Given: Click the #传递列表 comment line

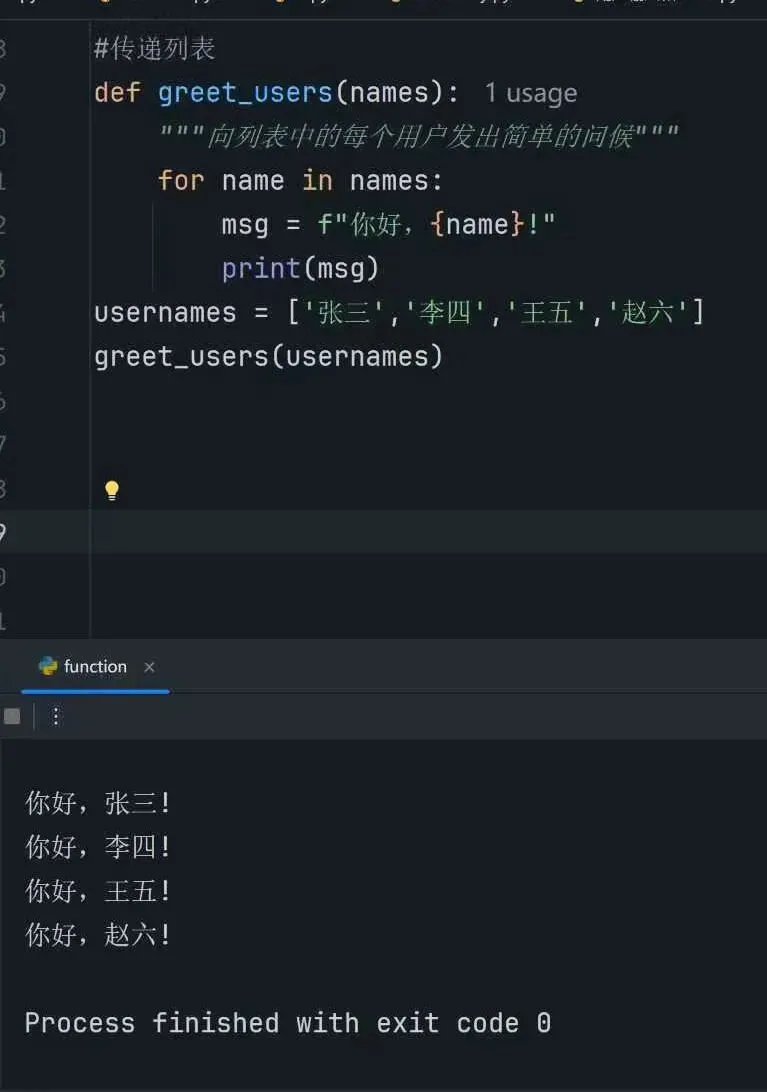Looking at the screenshot, I should coord(155,49).
